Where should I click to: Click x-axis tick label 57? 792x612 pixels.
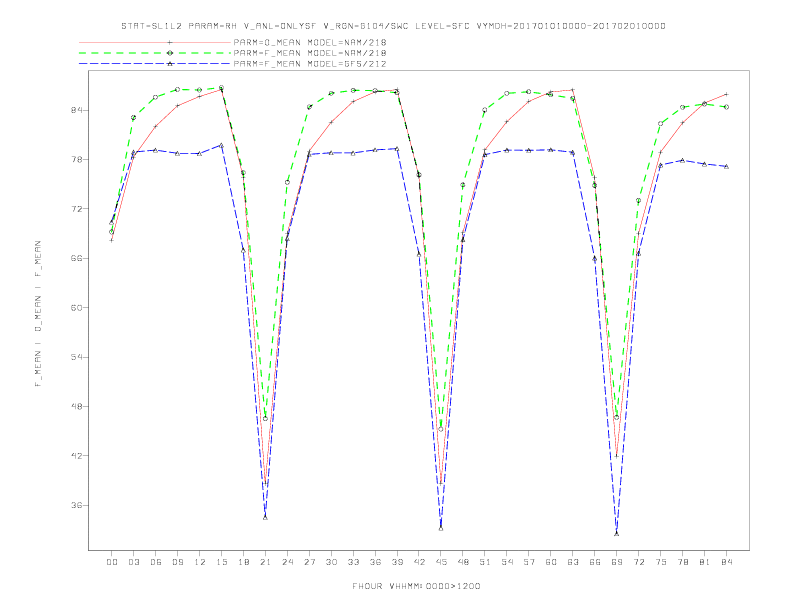click(x=529, y=562)
